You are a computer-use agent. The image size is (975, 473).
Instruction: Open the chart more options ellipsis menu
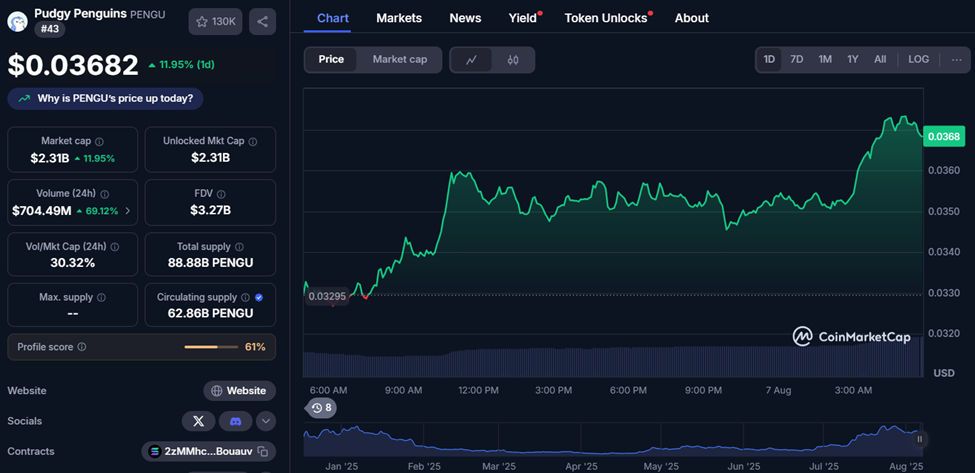pyautogui.click(x=957, y=60)
